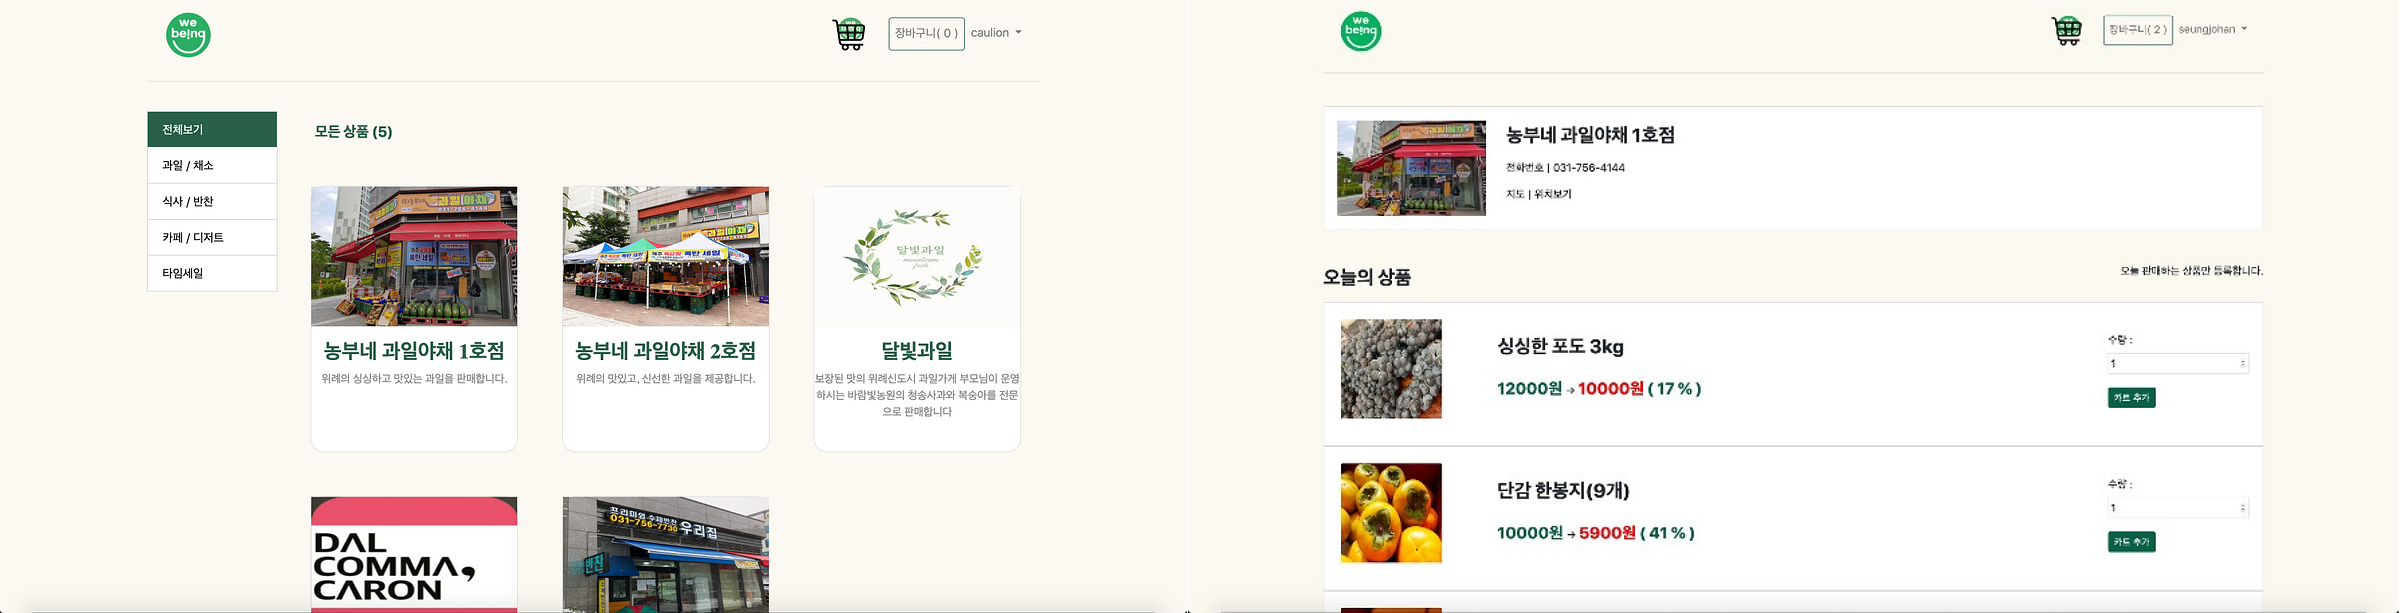
Task: Click the 농부네 과일야채 2호점 card title
Action: point(666,351)
